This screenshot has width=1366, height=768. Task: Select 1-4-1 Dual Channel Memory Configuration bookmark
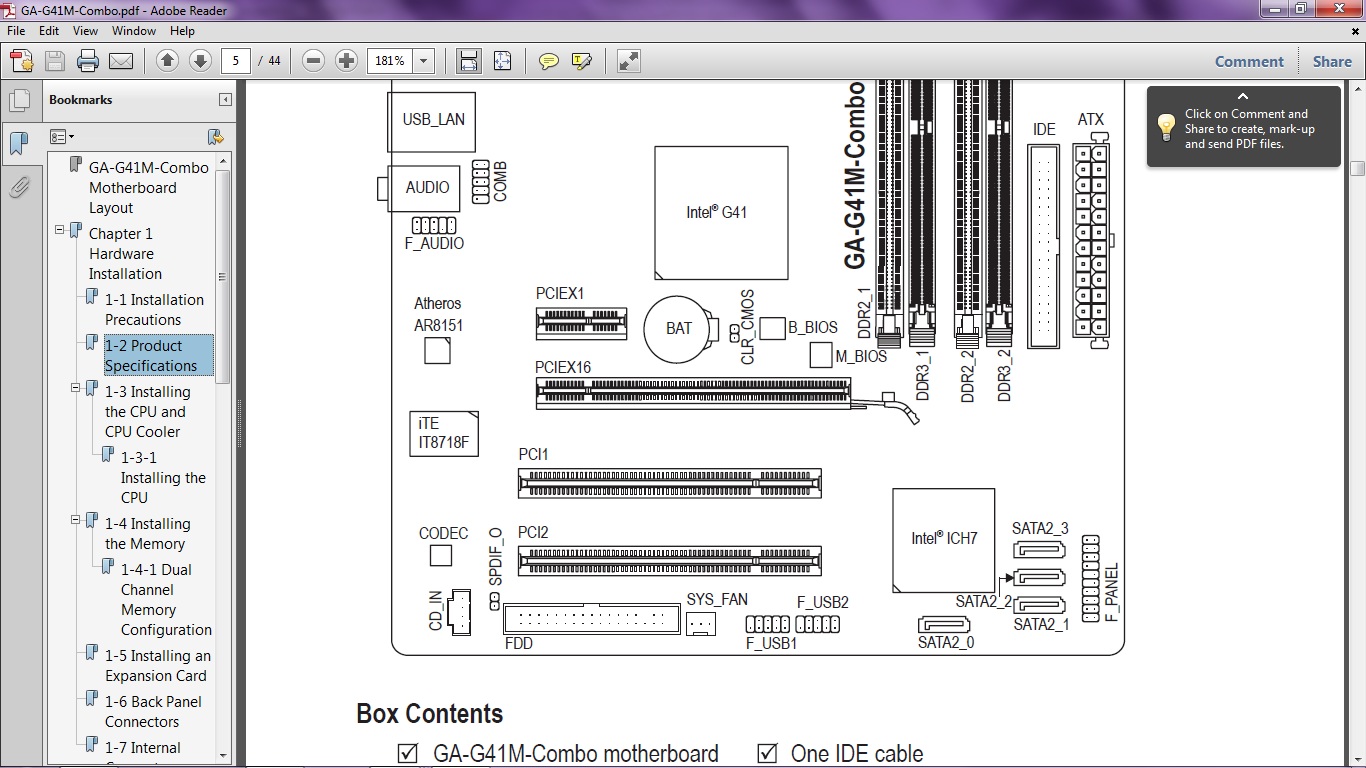(166, 600)
